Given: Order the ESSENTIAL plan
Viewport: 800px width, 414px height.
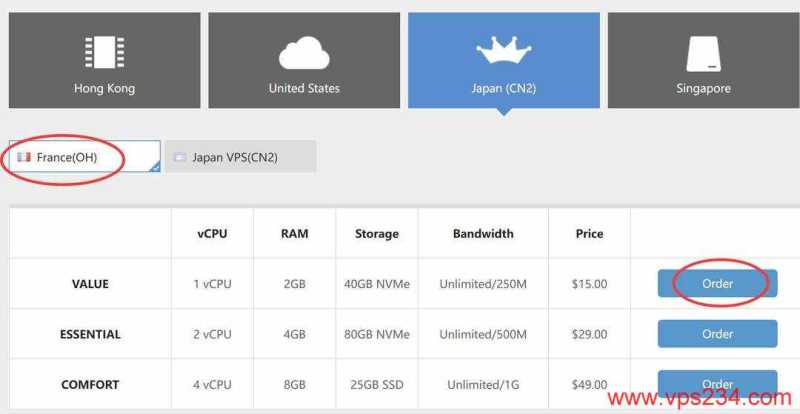Looking at the screenshot, I should click(x=717, y=334).
